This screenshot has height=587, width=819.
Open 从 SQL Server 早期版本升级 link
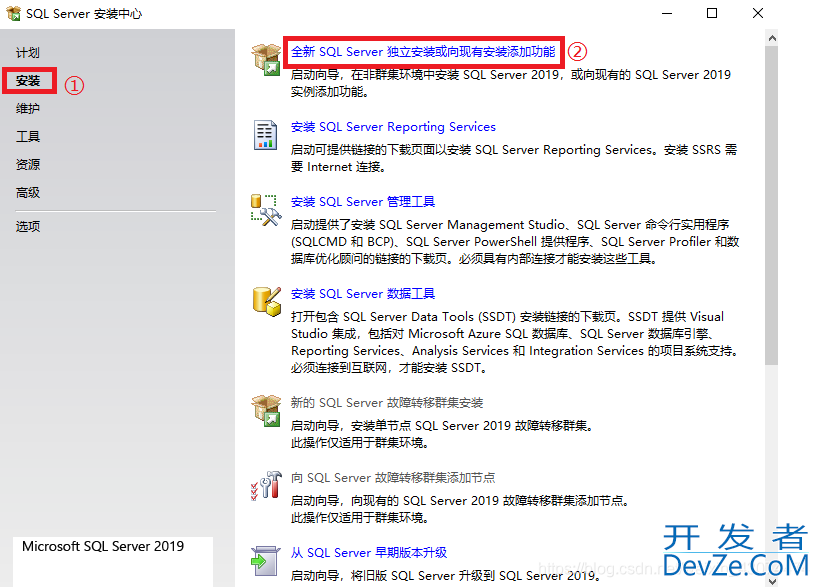[x=369, y=553]
